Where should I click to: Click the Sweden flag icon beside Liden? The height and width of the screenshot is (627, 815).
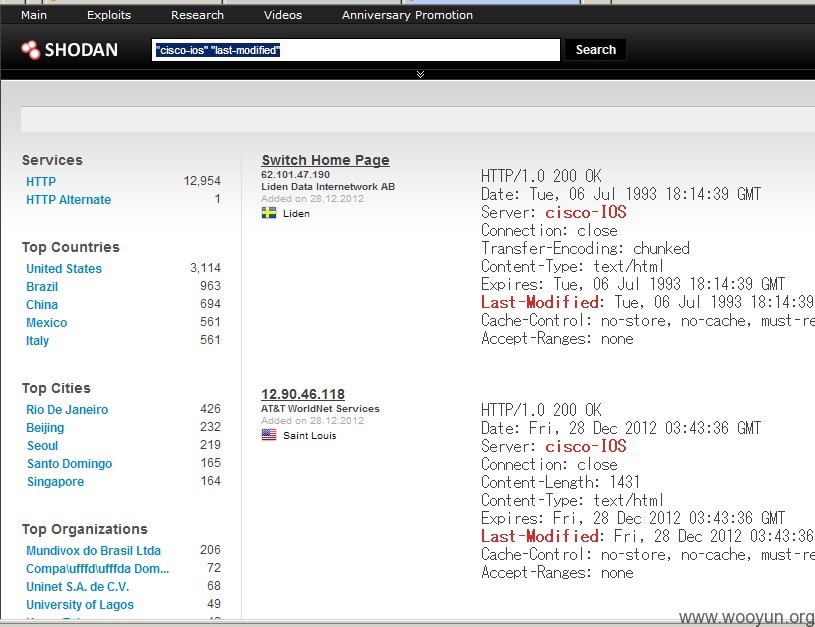pos(269,213)
